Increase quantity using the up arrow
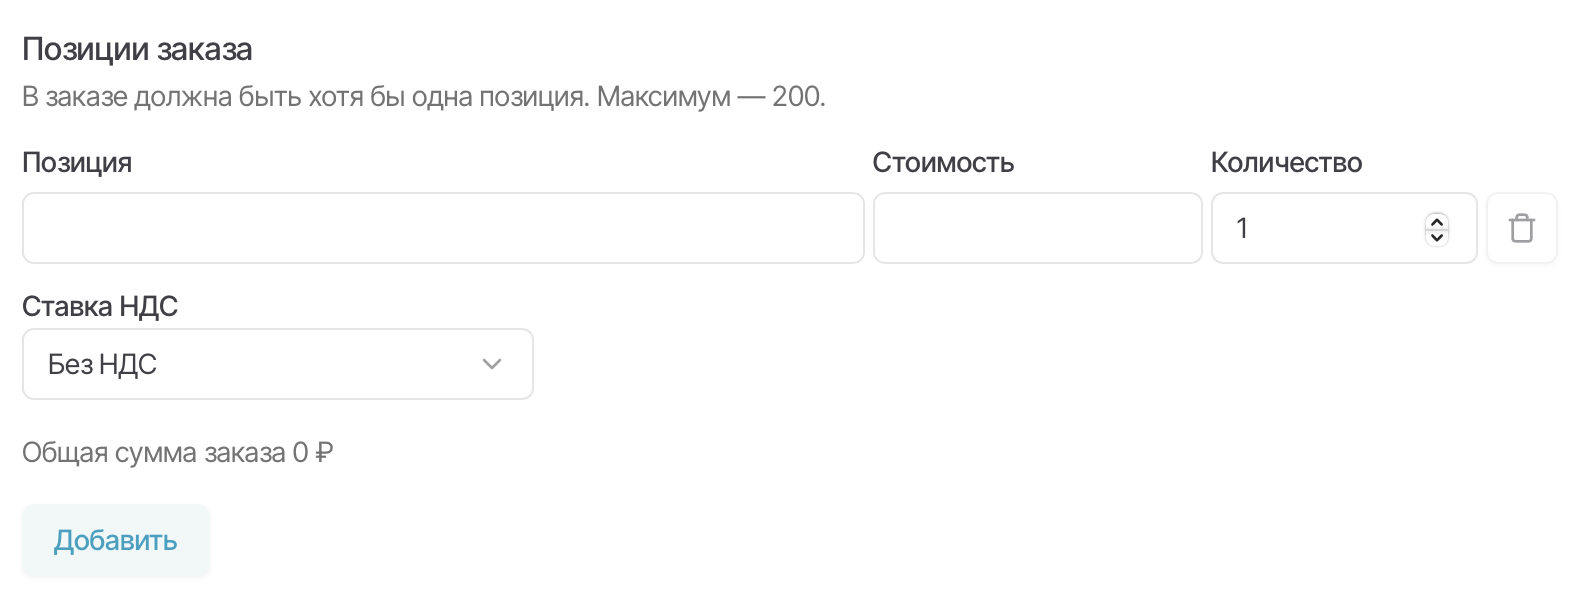This screenshot has height=600, width=1580. point(1437,221)
